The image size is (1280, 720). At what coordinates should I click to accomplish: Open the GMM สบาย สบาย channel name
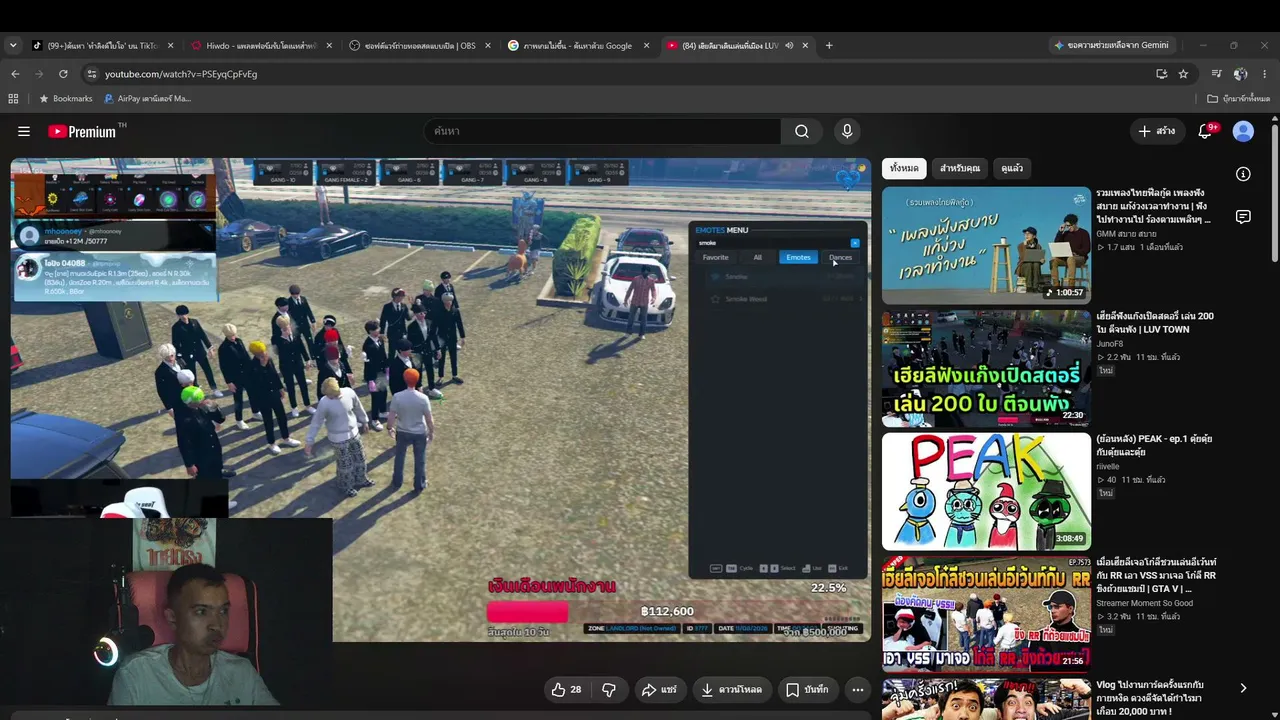point(1126,234)
